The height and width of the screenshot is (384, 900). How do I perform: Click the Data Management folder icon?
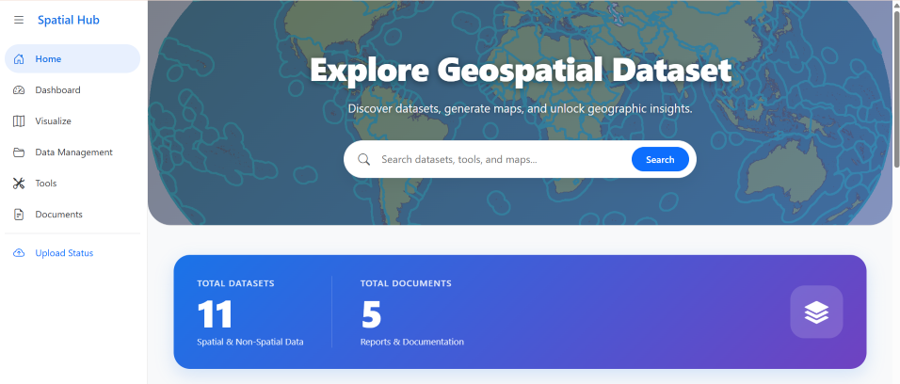(x=19, y=152)
